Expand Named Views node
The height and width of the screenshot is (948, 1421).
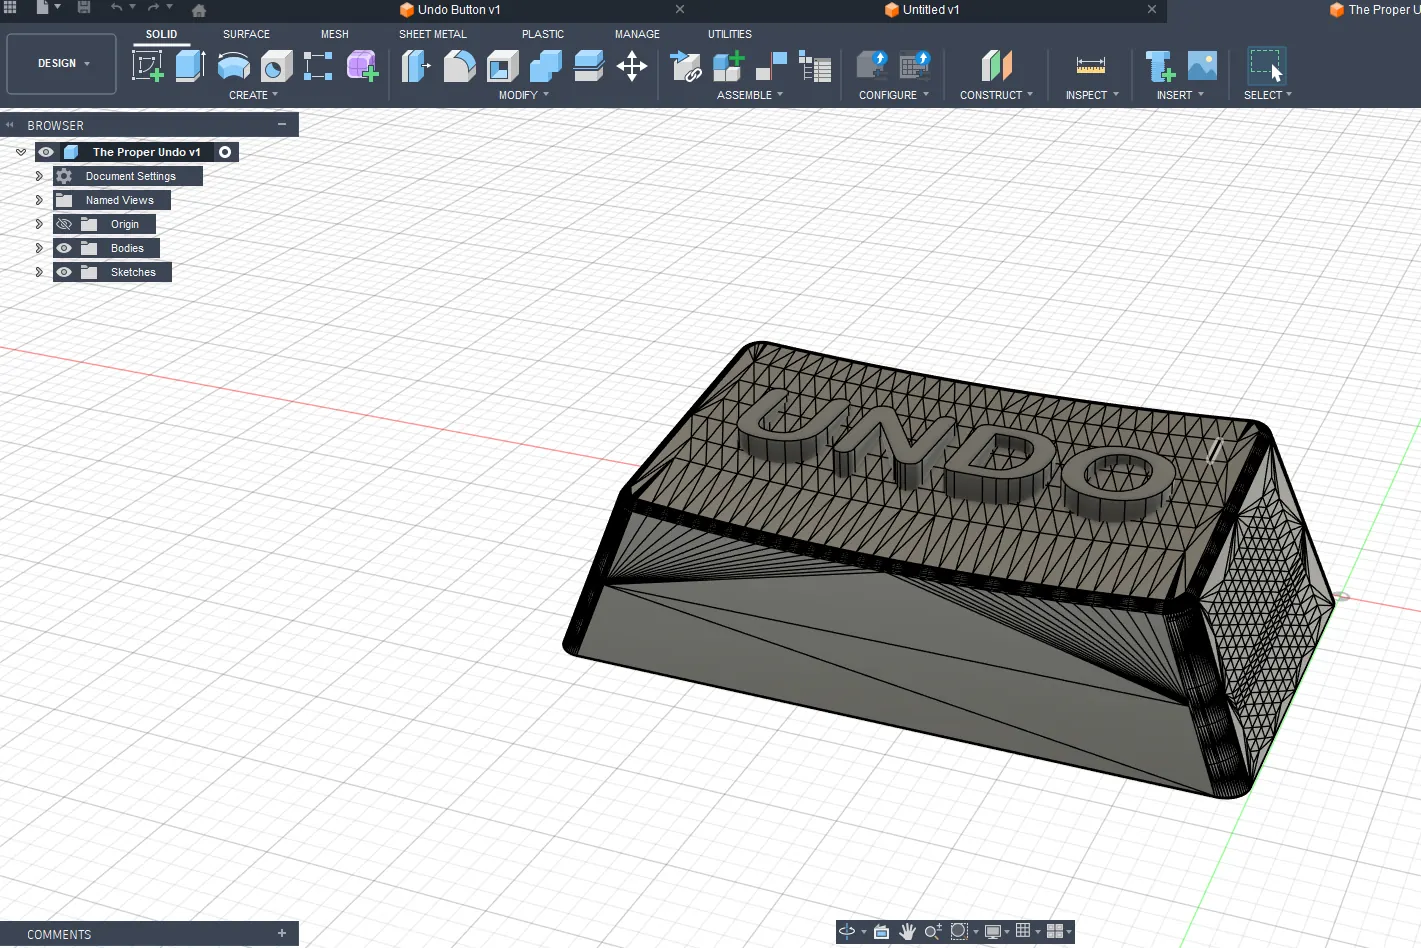[39, 200]
